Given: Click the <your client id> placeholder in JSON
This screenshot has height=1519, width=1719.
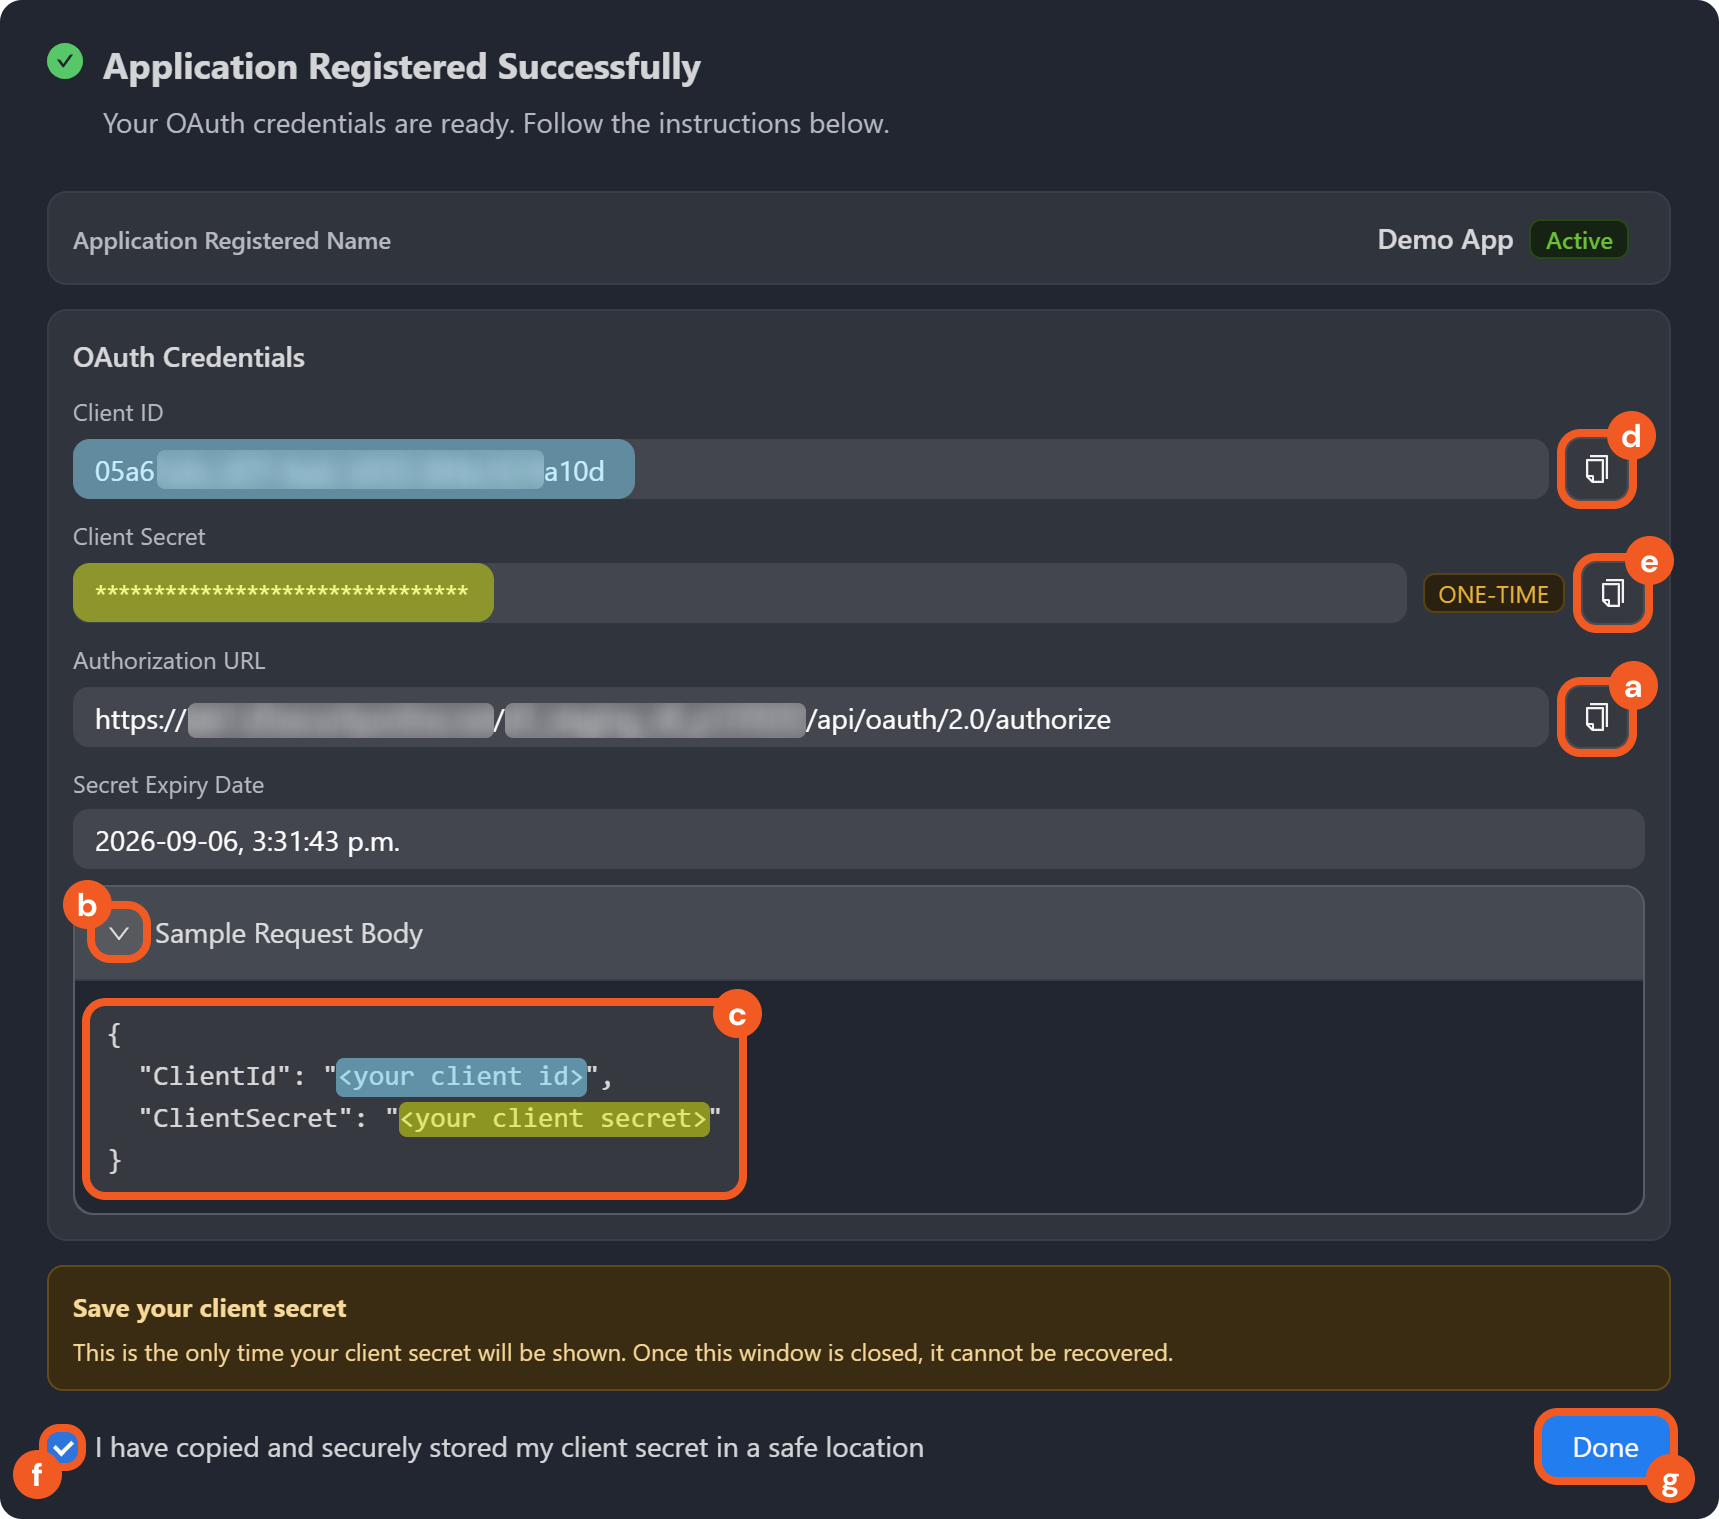Looking at the screenshot, I should click(461, 1076).
